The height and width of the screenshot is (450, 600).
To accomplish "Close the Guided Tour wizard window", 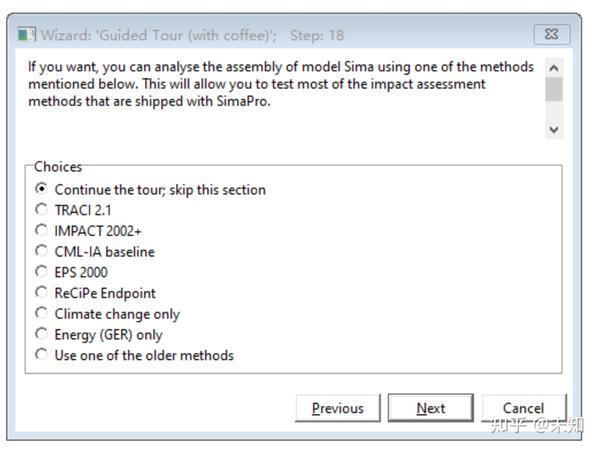I will 551,35.
